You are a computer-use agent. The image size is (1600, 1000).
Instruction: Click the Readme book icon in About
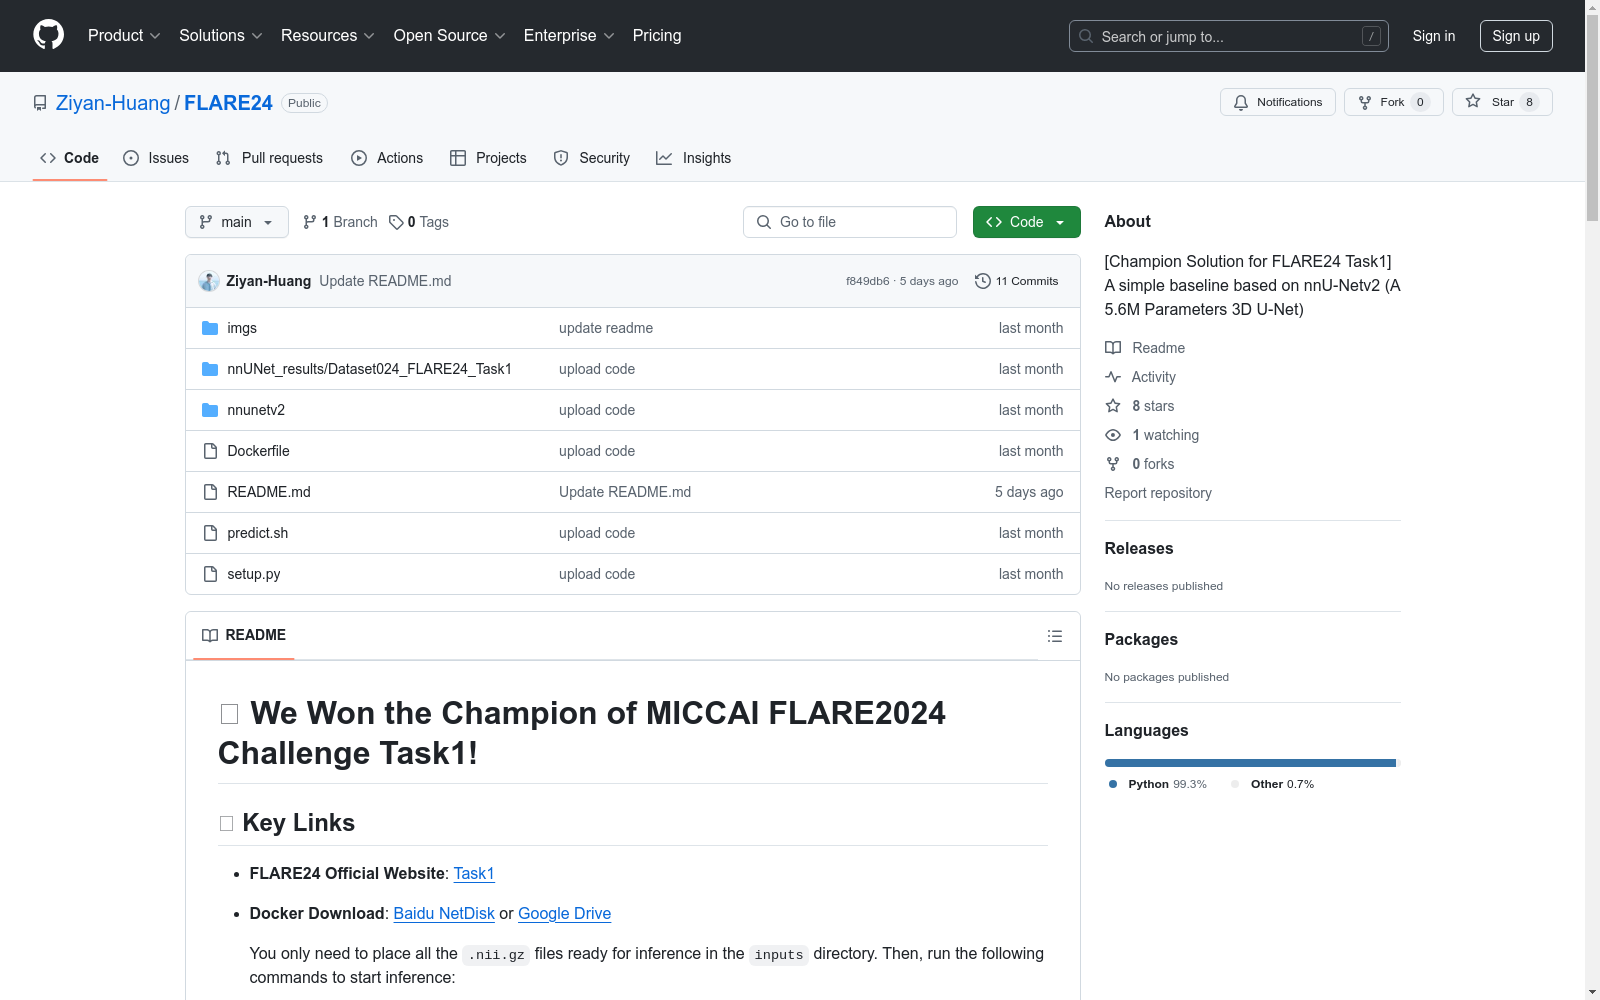pos(1113,348)
